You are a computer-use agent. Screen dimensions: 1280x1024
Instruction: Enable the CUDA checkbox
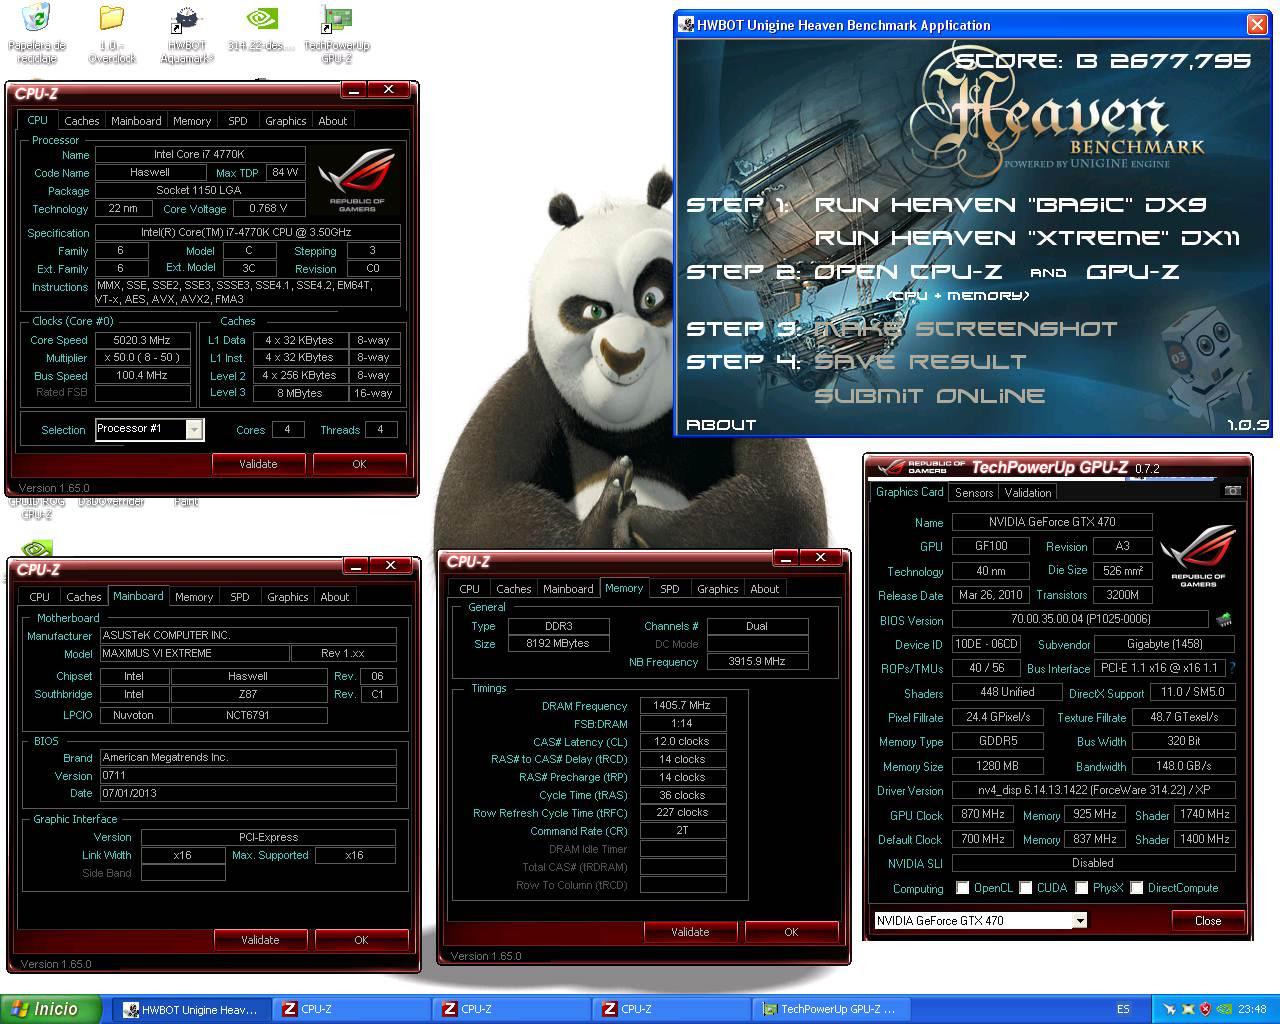click(1025, 888)
